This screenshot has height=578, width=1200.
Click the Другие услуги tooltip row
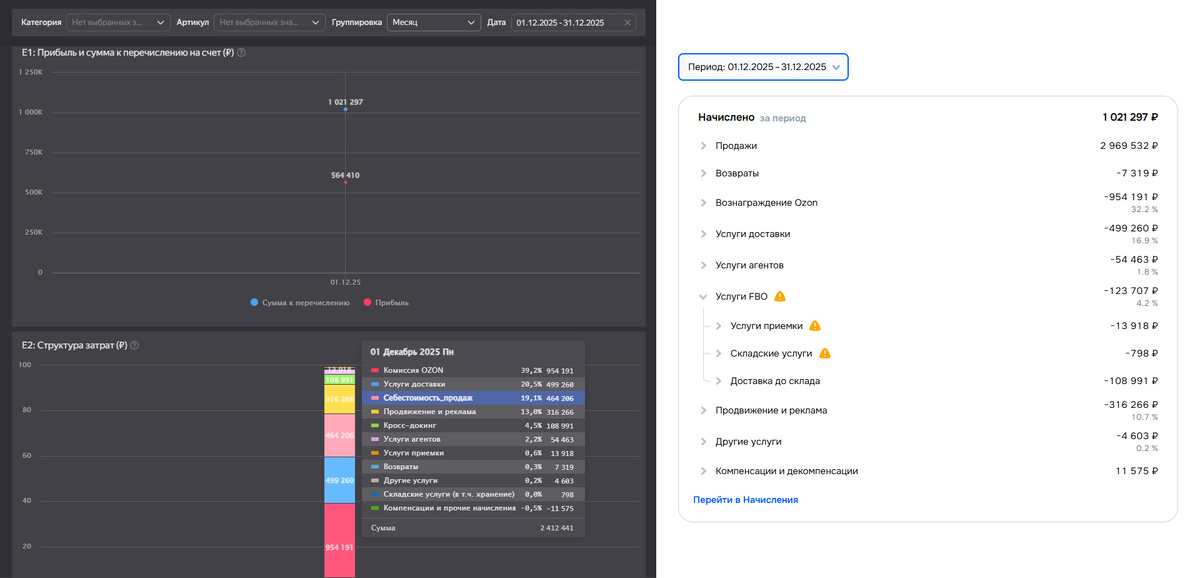click(474, 480)
